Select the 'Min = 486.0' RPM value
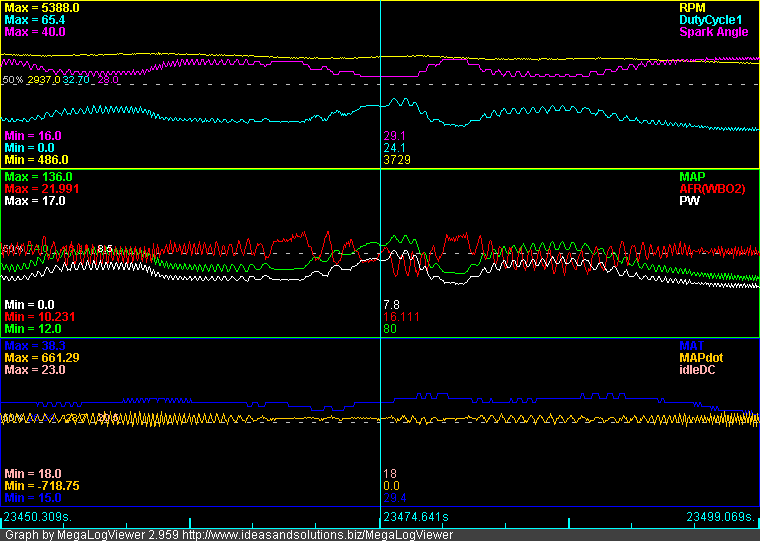760x541 pixels. click(x=36, y=159)
